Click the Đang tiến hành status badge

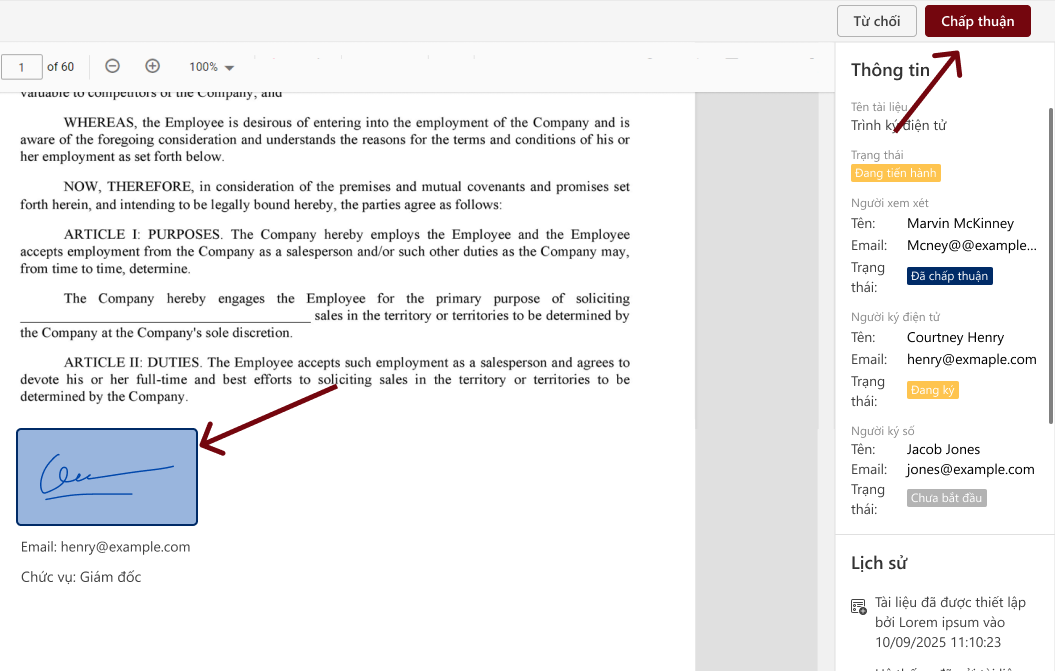(895, 173)
